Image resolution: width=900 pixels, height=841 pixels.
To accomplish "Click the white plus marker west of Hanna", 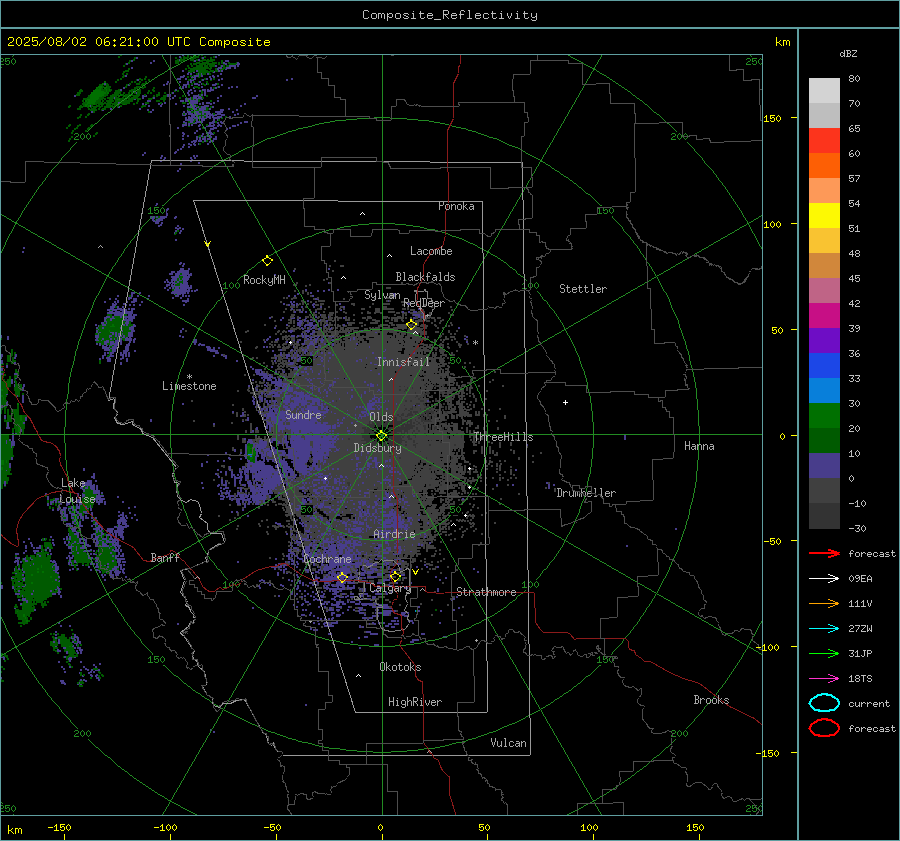I will 565,402.
